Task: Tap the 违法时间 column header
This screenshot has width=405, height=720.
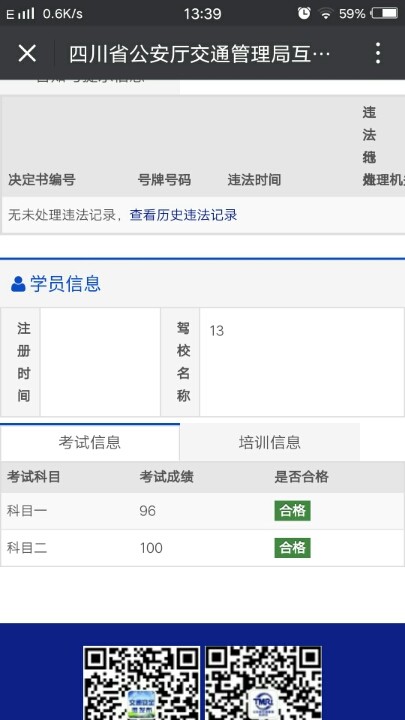Action: (x=254, y=180)
